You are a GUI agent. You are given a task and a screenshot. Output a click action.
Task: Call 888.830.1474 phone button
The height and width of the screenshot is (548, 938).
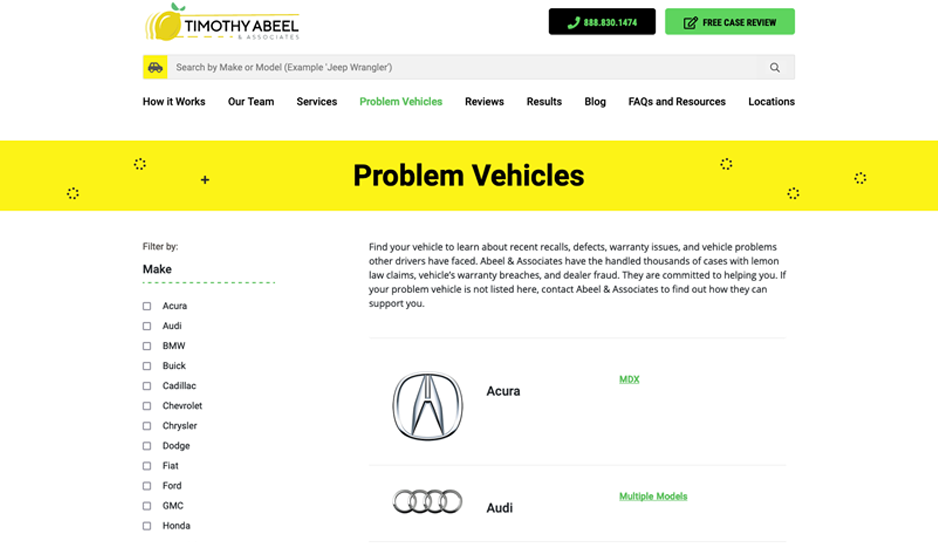click(x=602, y=22)
